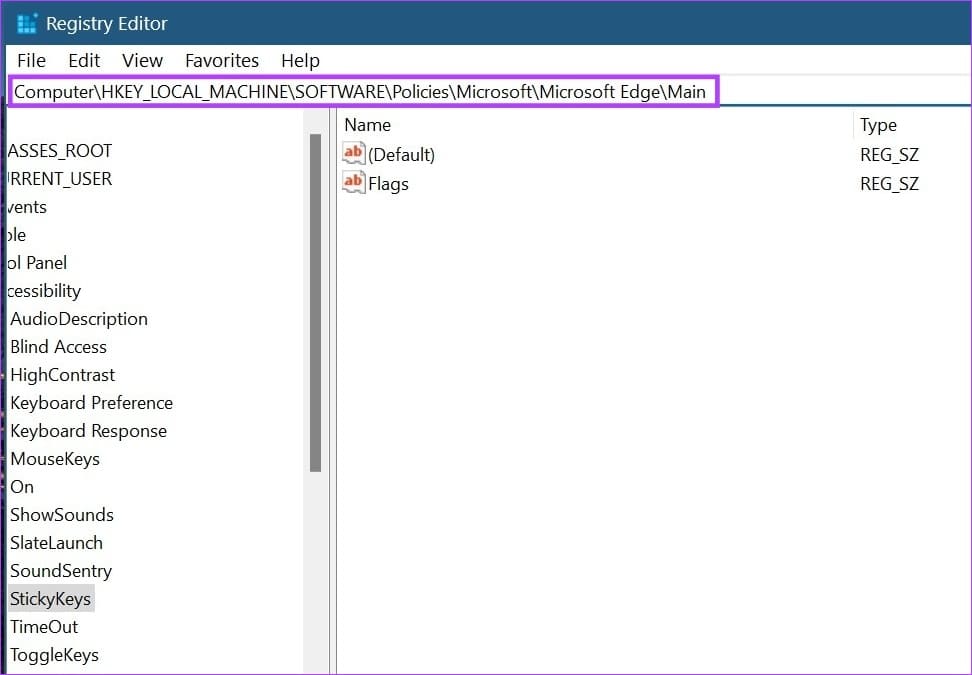Open the View menu

tap(142, 61)
